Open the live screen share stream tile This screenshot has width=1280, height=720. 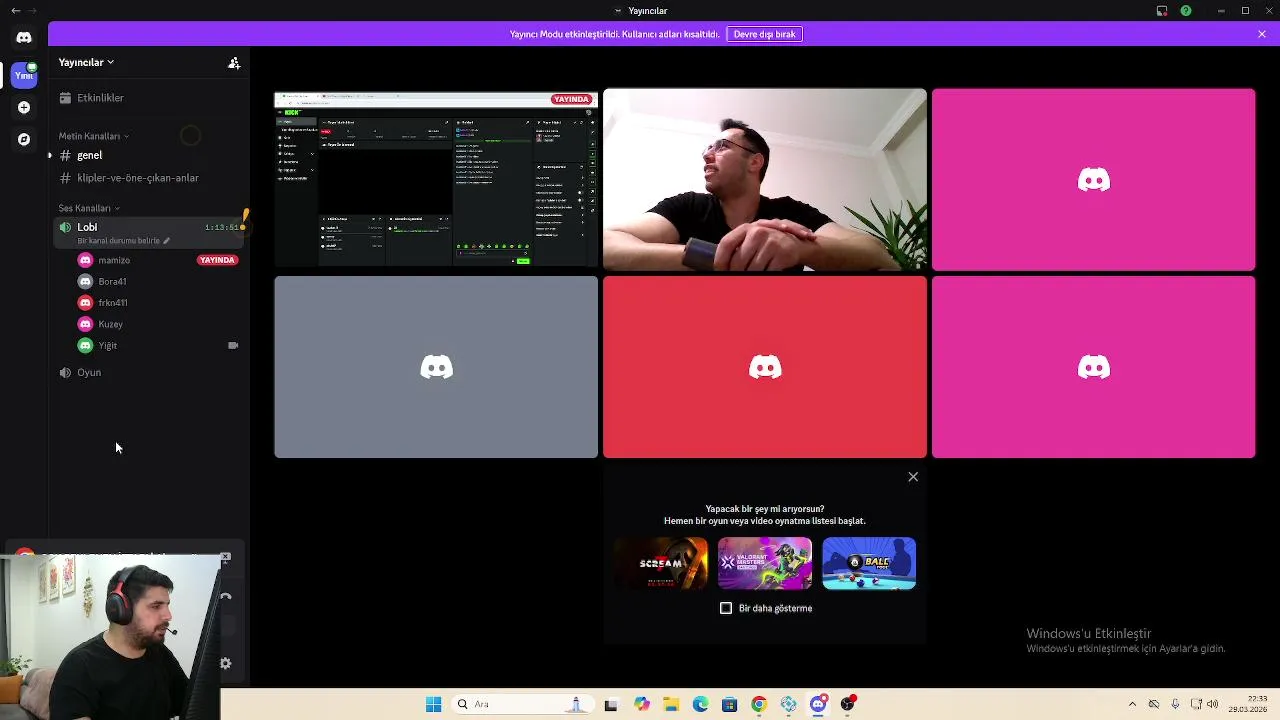tap(436, 180)
